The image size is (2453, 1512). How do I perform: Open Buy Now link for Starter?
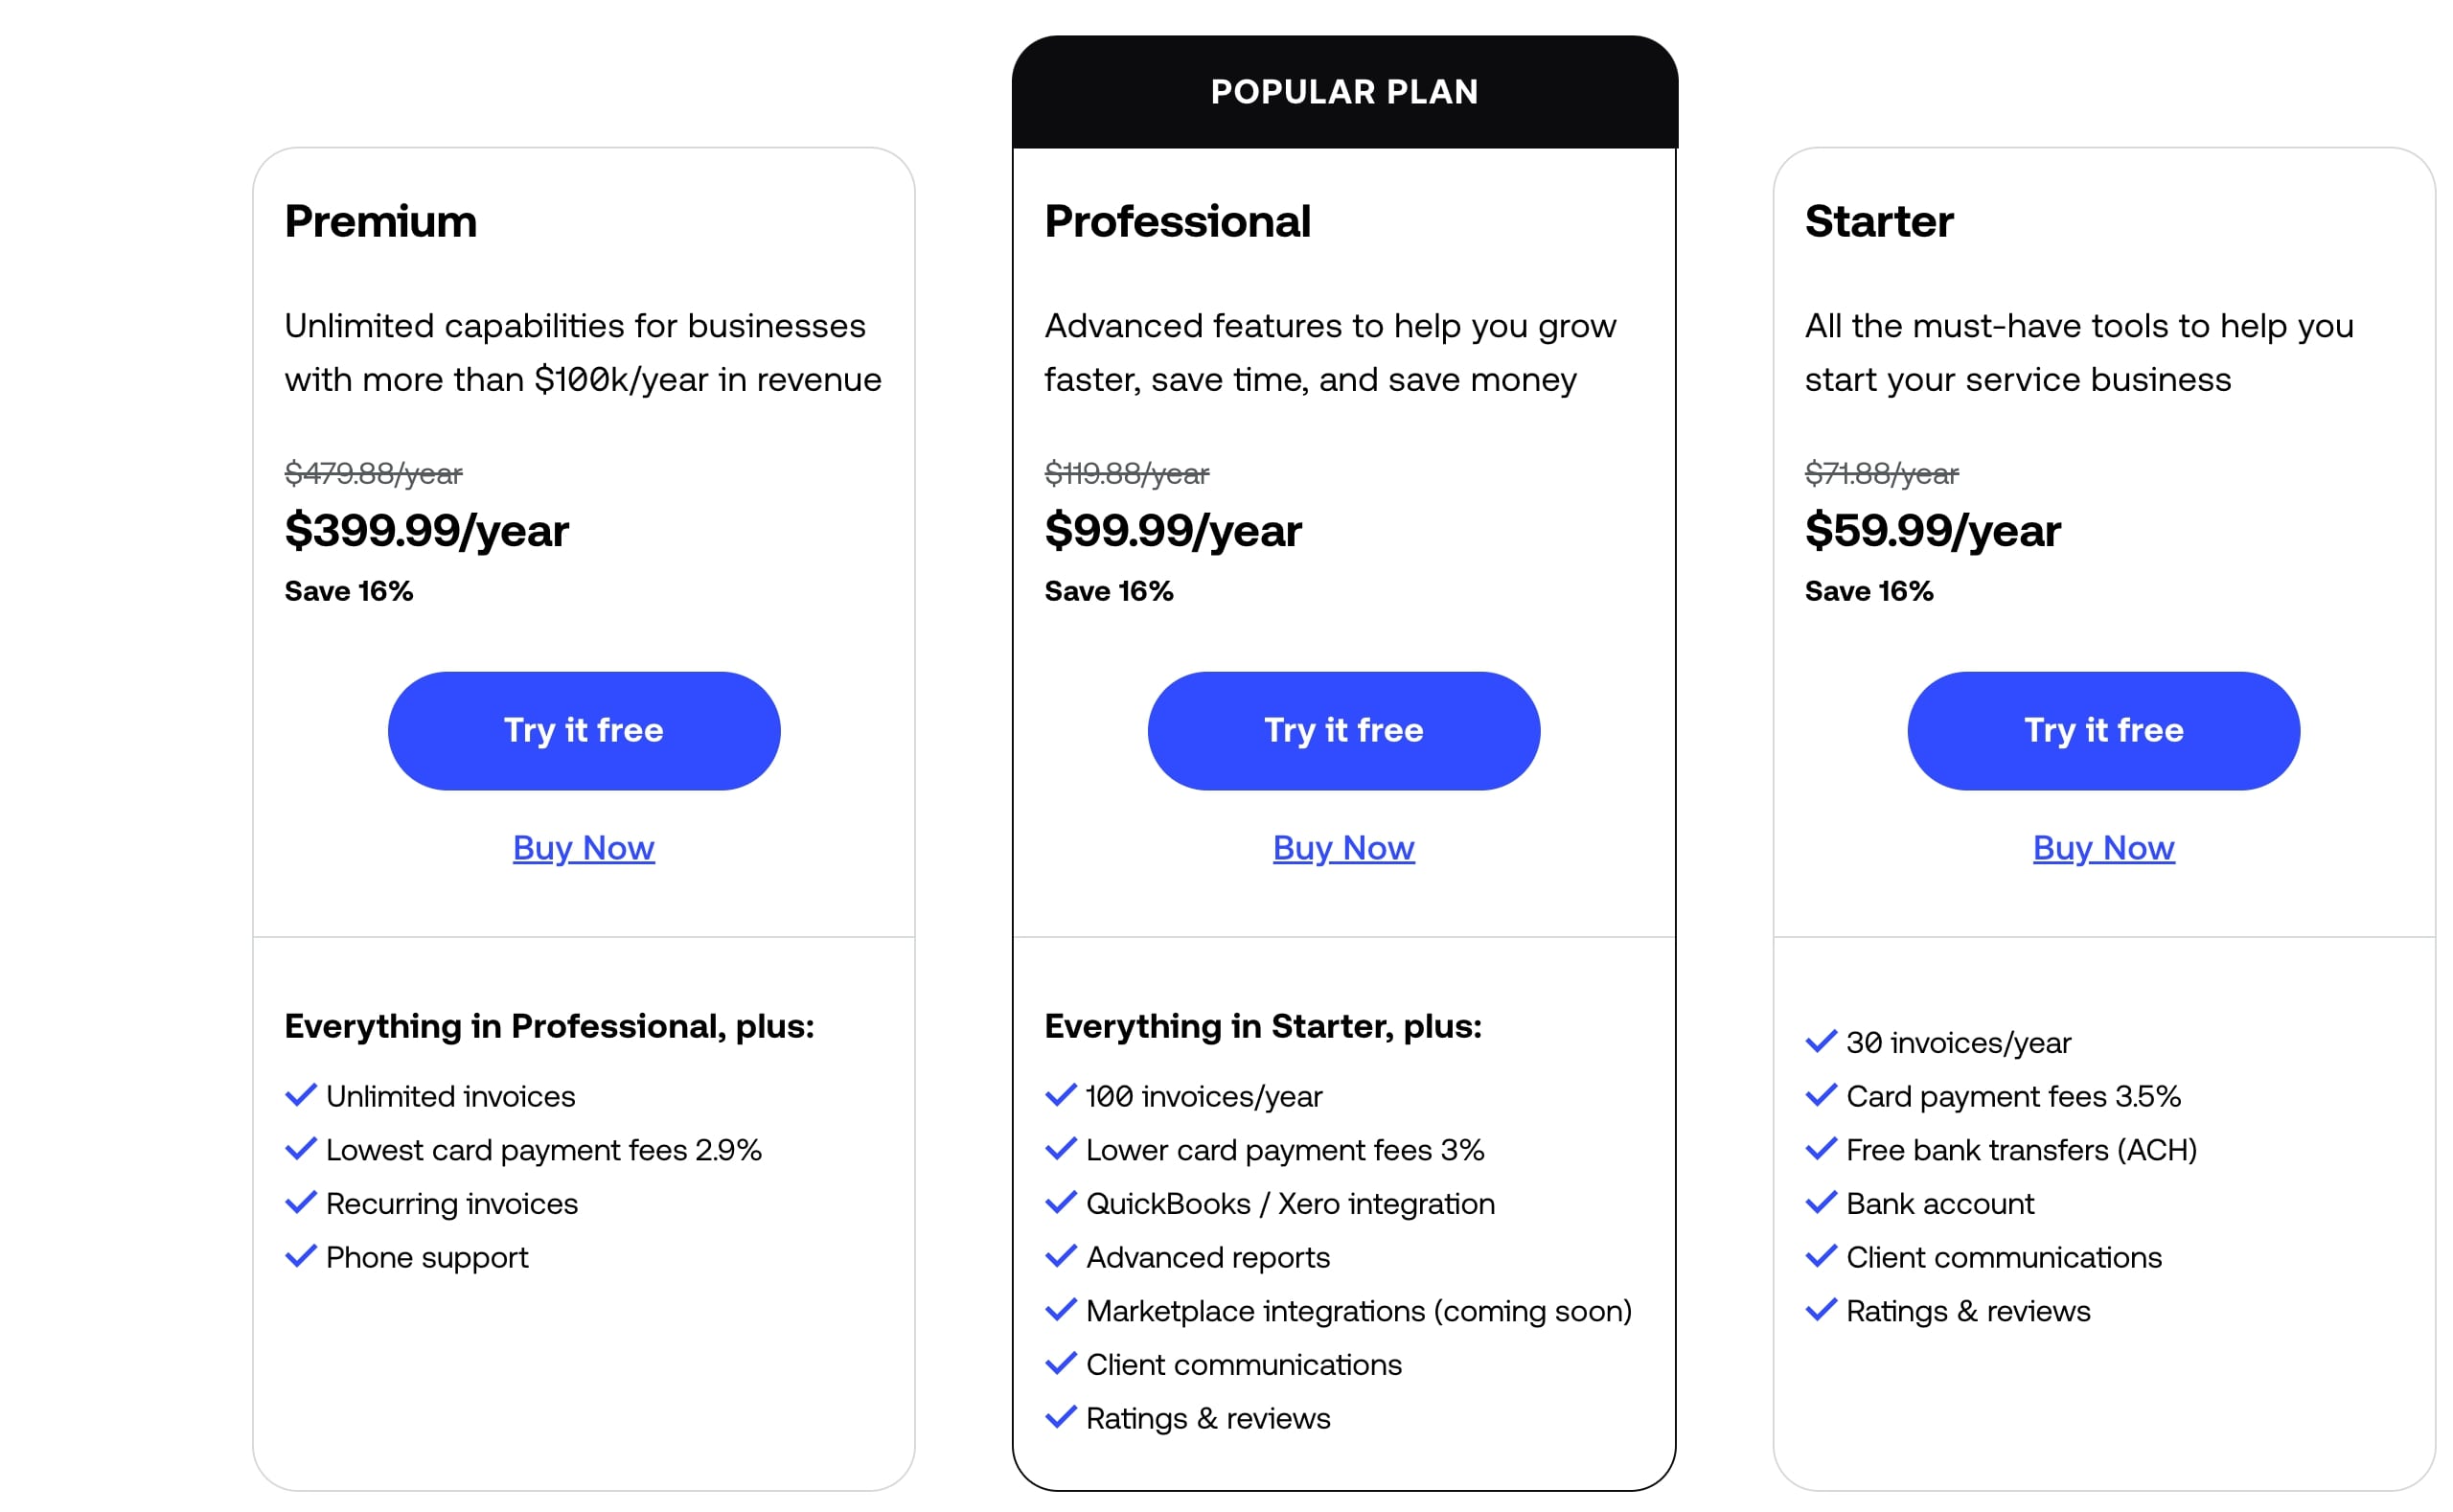point(2104,848)
